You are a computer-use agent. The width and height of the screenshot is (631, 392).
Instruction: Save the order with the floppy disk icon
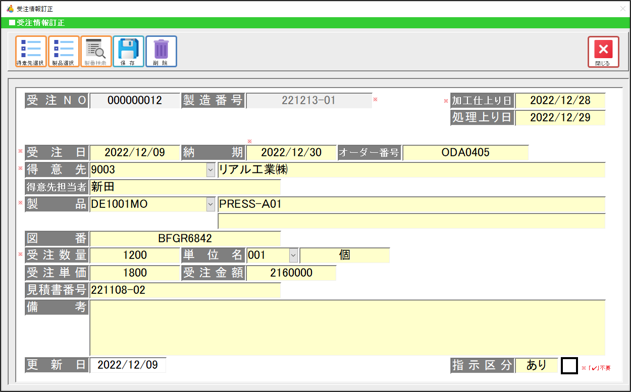(128, 51)
